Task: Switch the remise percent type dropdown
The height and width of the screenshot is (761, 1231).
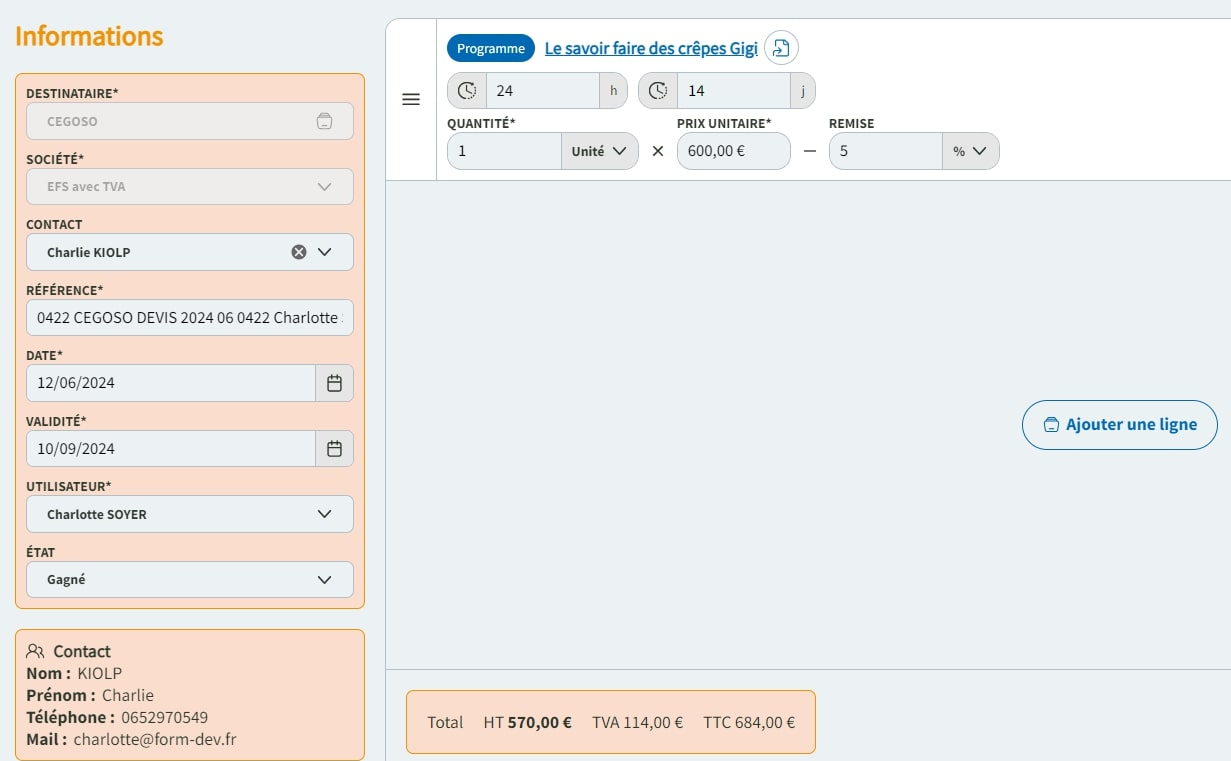Action: (969, 151)
